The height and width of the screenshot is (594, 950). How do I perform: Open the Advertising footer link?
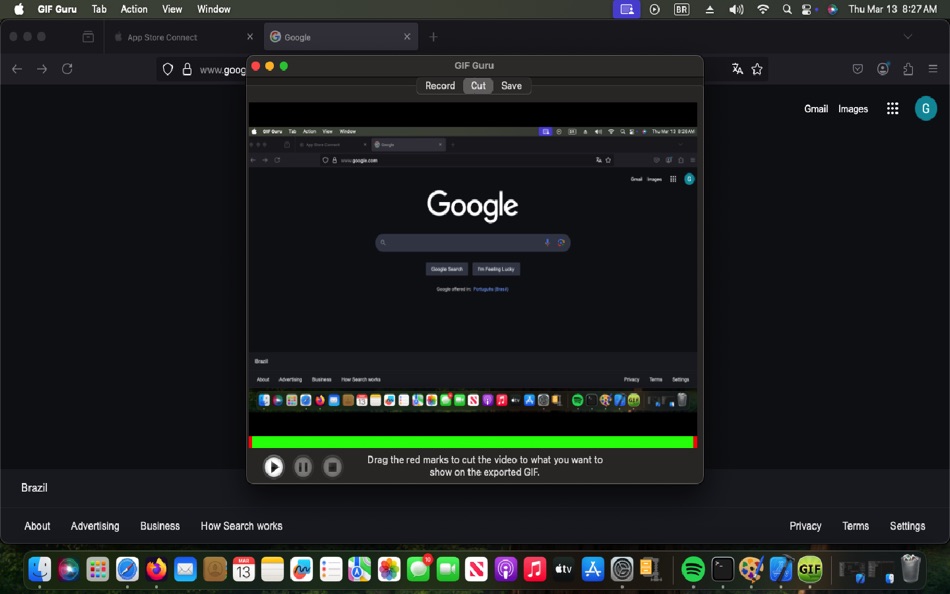pyautogui.click(x=95, y=526)
